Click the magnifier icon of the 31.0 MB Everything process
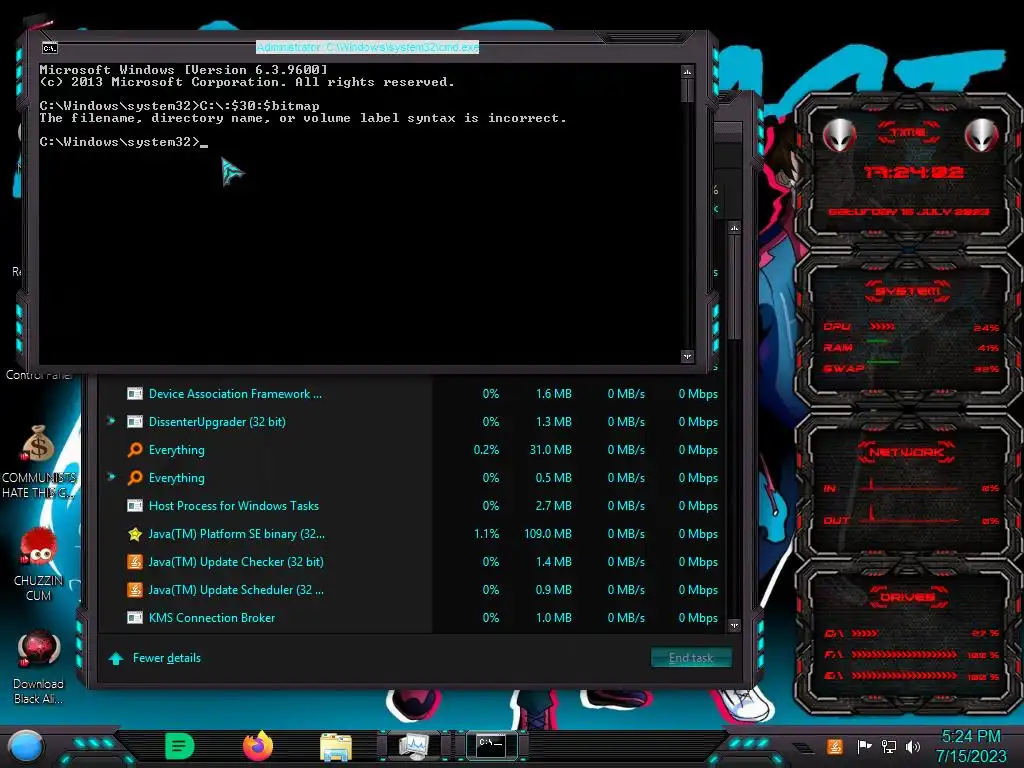Screen dimensions: 1024x768 pyautogui.click(x=135, y=450)
